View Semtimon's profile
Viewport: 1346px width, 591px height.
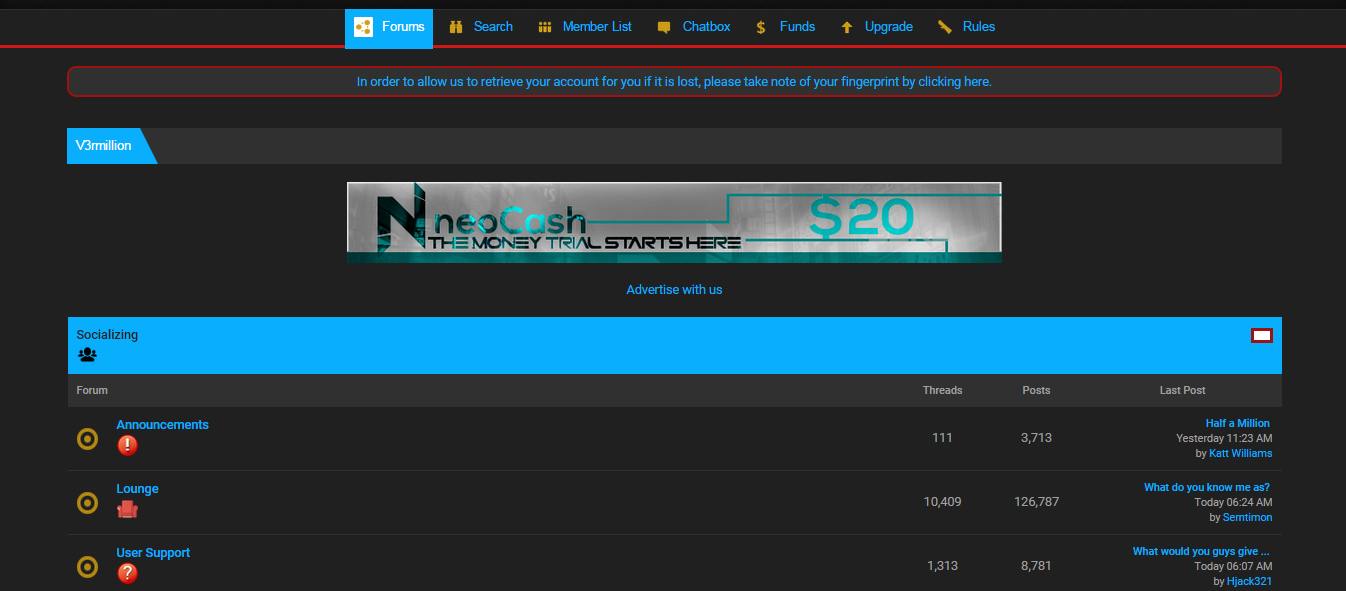(1247, 516)
